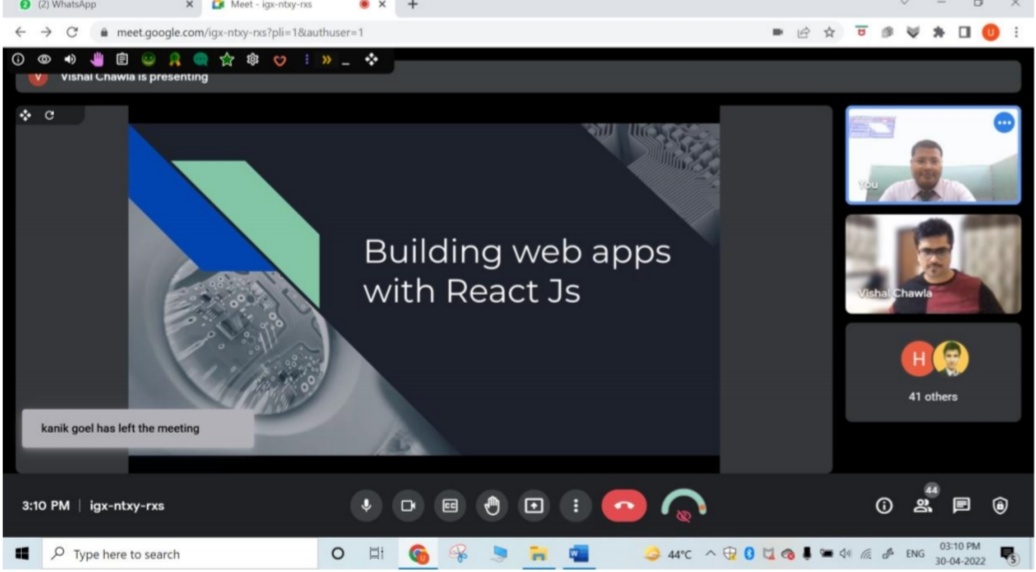
Task: Raise hand in the meeting
Action: (x=492, y=506)
